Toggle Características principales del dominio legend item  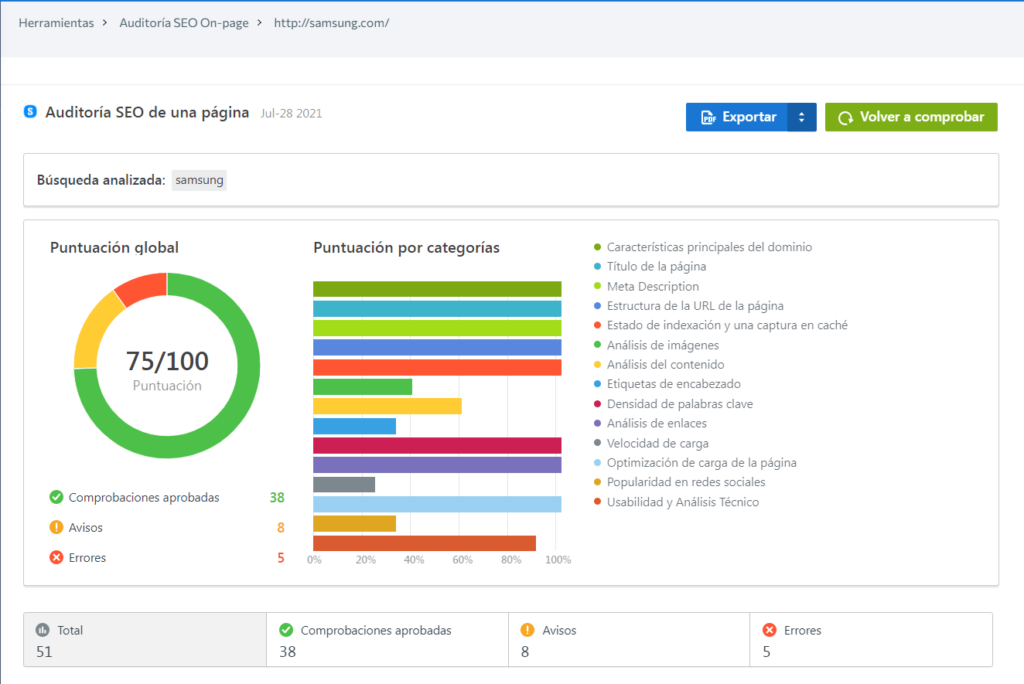(x=703, y=247)
